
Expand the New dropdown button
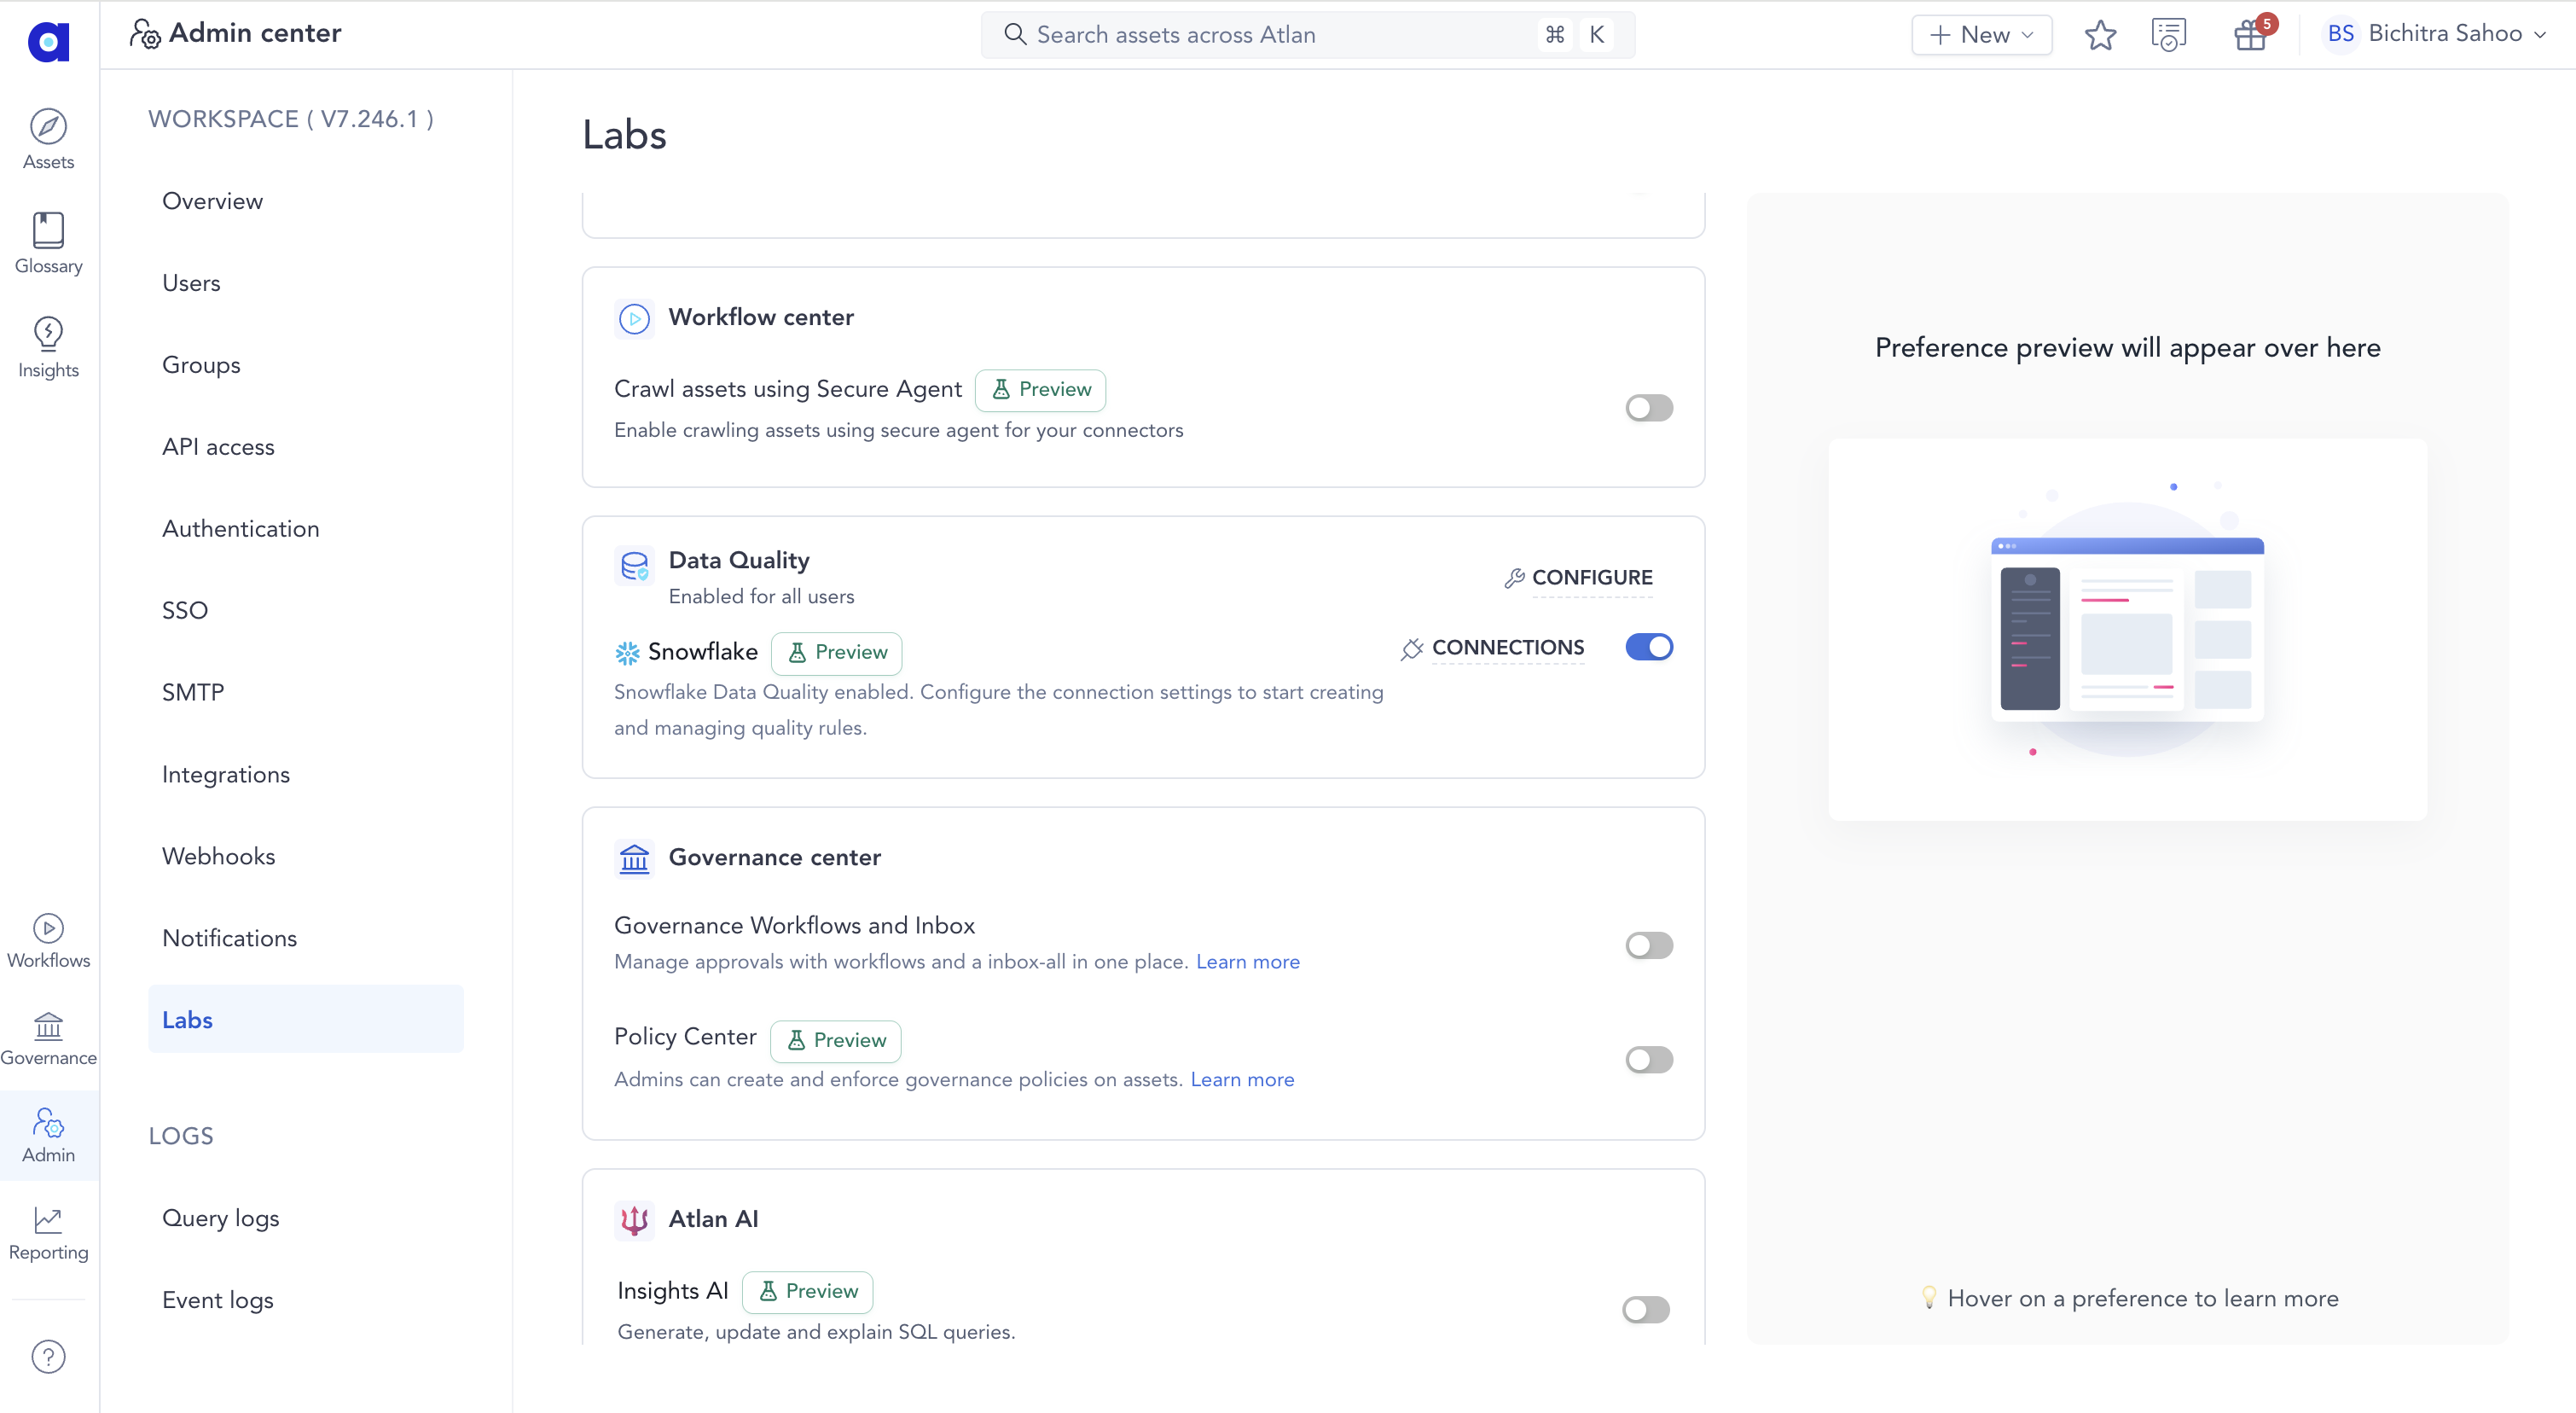point(1981,35)
